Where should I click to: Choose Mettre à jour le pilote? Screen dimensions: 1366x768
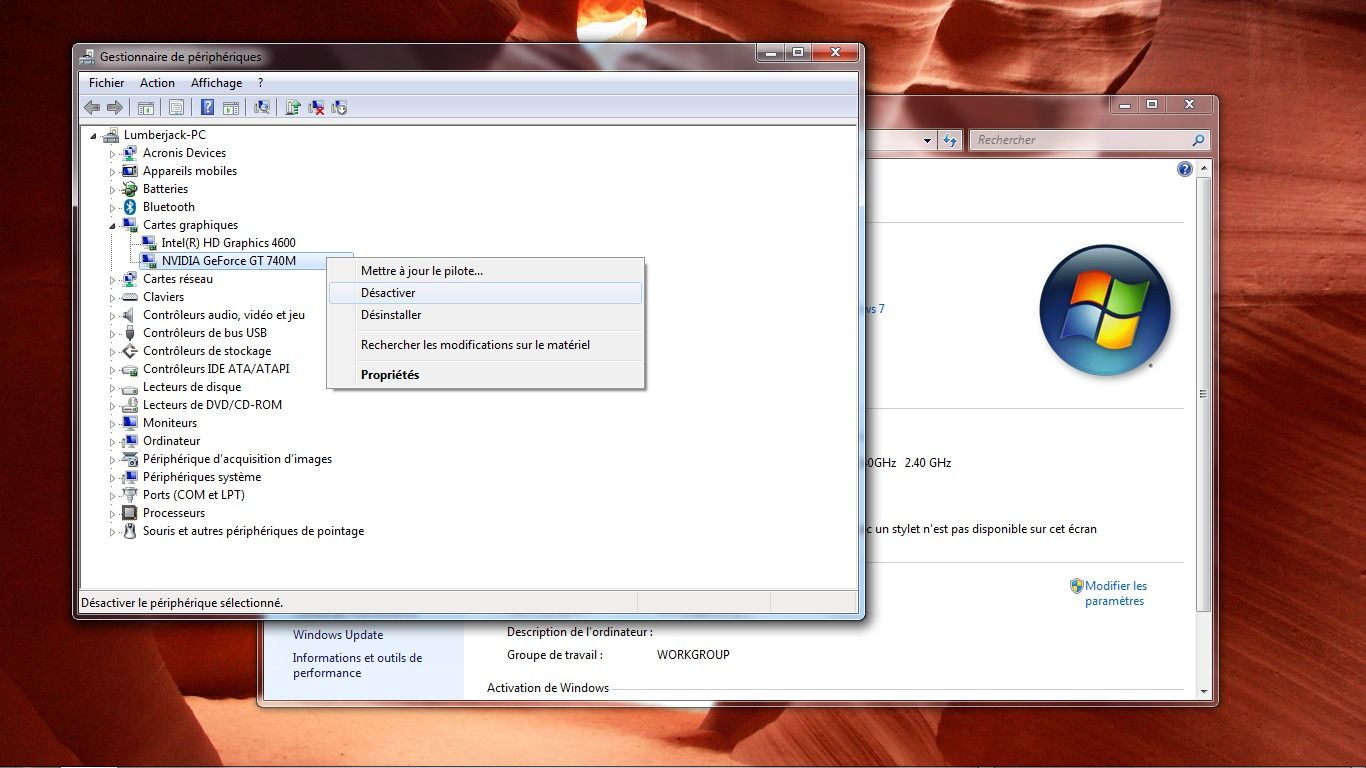[x=486, y=271]
